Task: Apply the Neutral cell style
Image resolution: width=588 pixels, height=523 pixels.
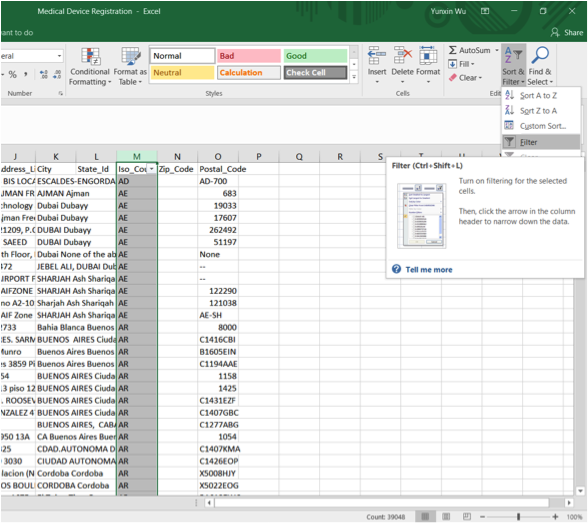Action: click(x=182, y=73)
